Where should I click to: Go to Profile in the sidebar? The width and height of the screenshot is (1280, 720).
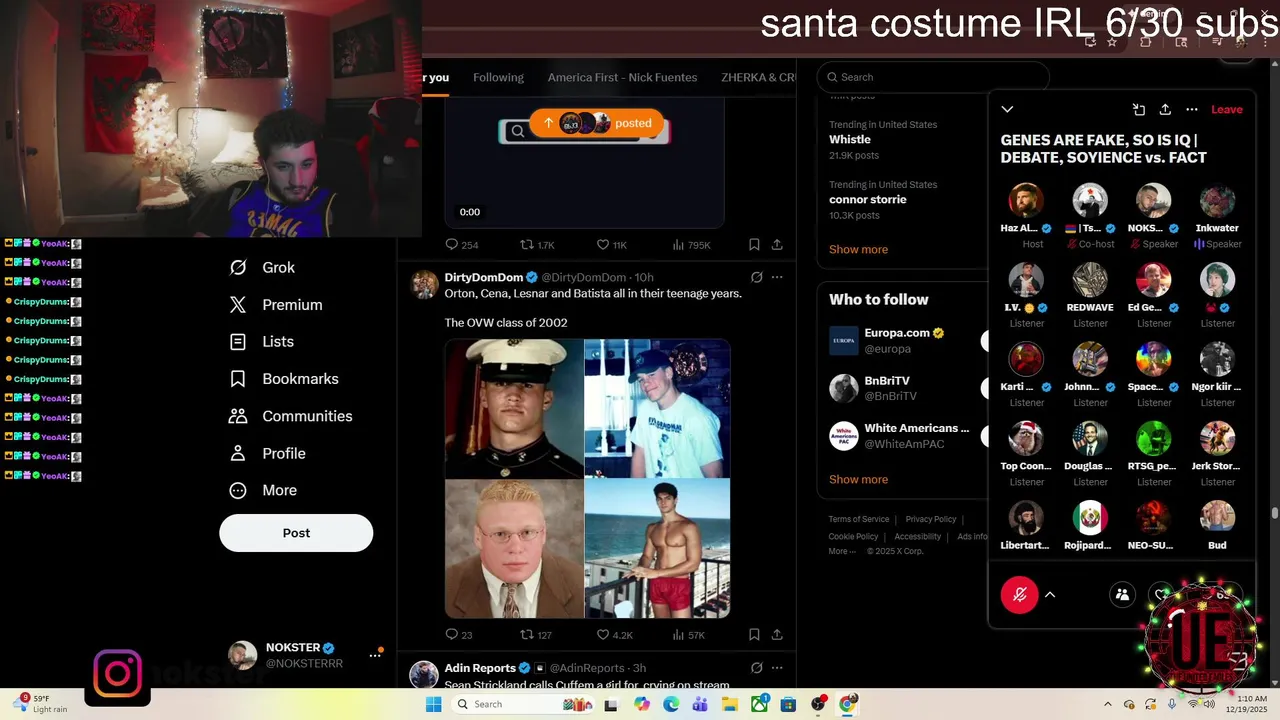pos(267,453)
